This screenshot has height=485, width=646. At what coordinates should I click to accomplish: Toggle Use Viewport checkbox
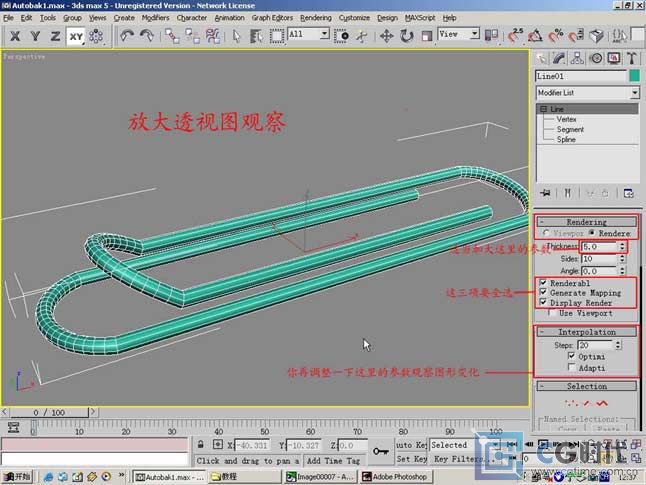pos(552,313)
